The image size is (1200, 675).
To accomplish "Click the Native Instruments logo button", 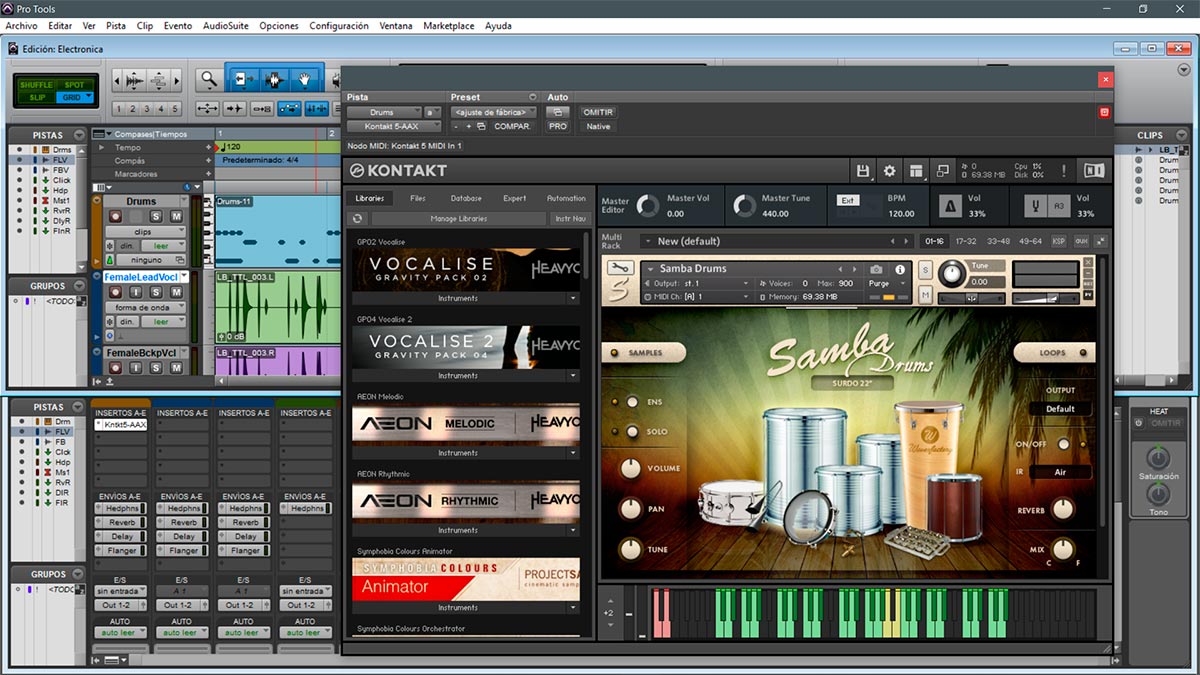I will (1094, 171).
